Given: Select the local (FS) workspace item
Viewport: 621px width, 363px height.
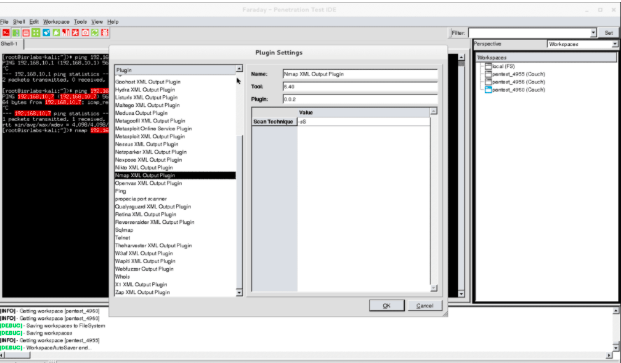Looking at the screenshot, I should tap(503, 67).
